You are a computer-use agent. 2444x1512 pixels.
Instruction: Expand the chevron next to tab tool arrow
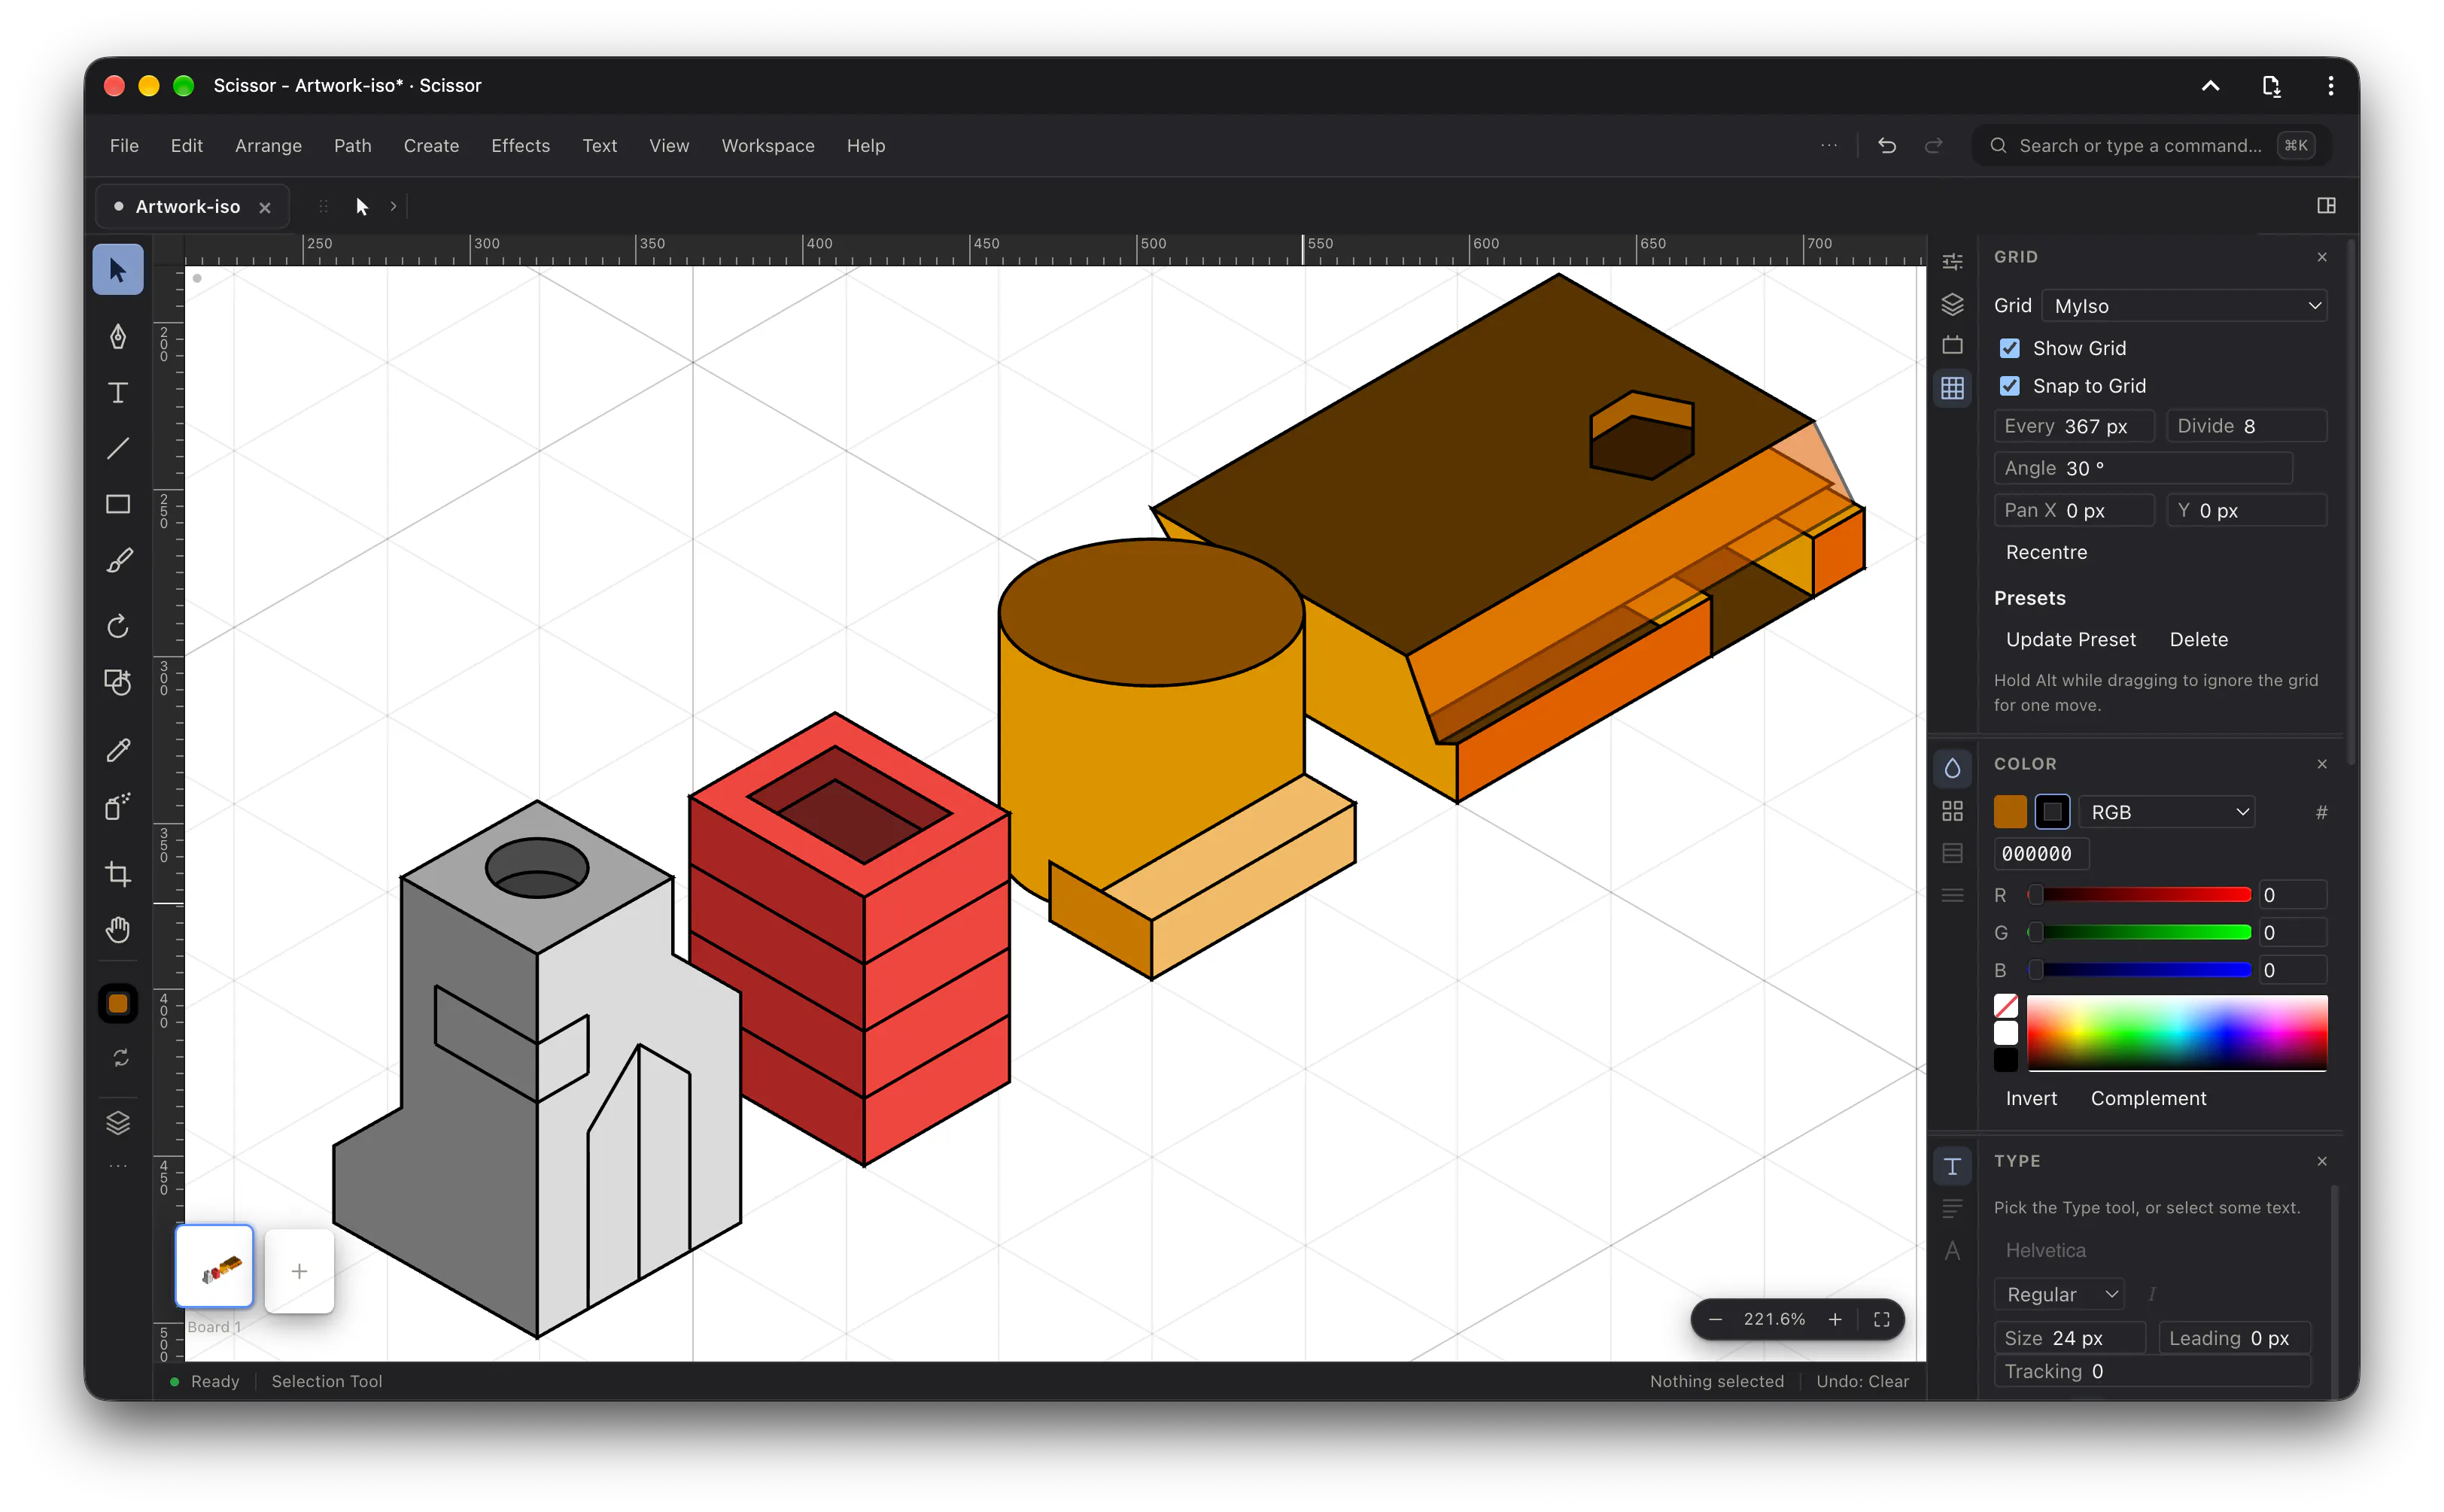pyautogui.click(x=394, y=207)
